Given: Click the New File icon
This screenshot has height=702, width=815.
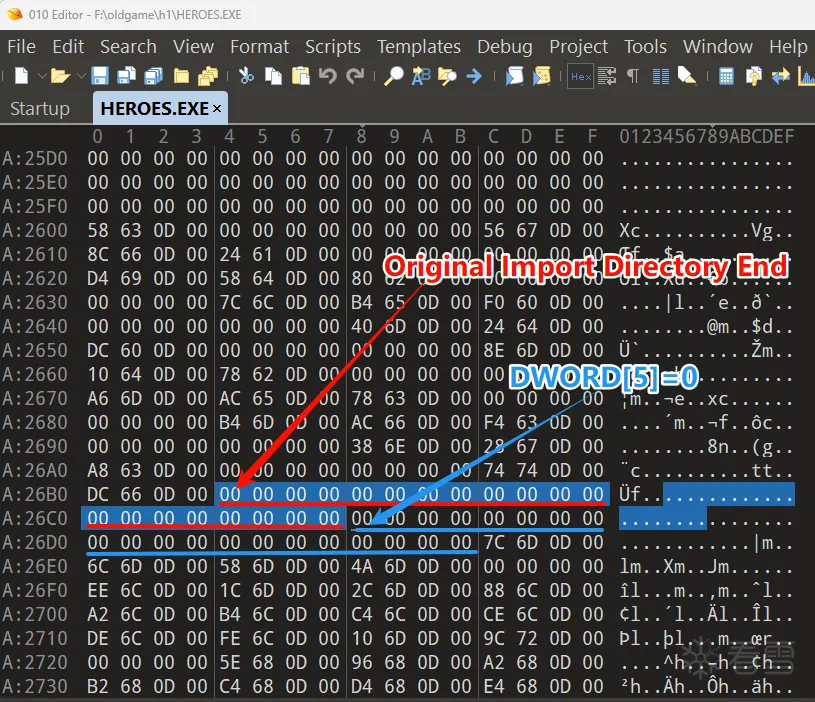Looking at the screenshot, I should (x=21, y=76).
